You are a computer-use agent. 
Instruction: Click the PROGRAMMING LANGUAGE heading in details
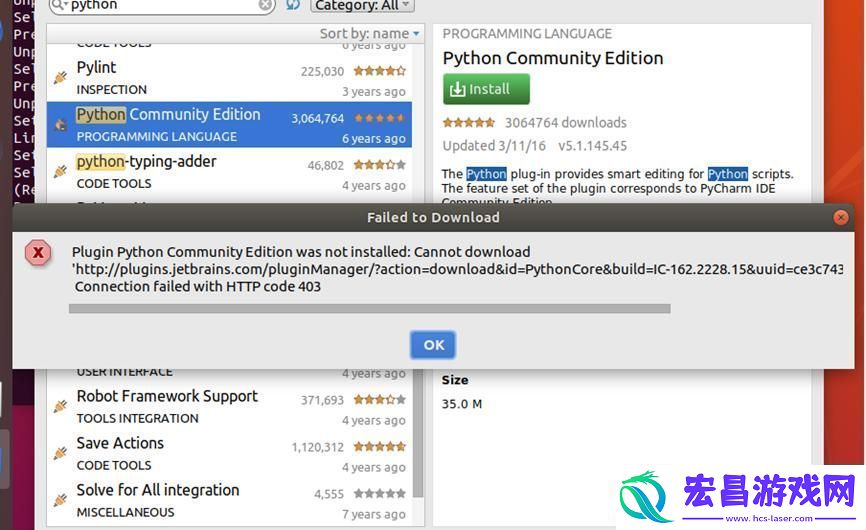[527, 34]
